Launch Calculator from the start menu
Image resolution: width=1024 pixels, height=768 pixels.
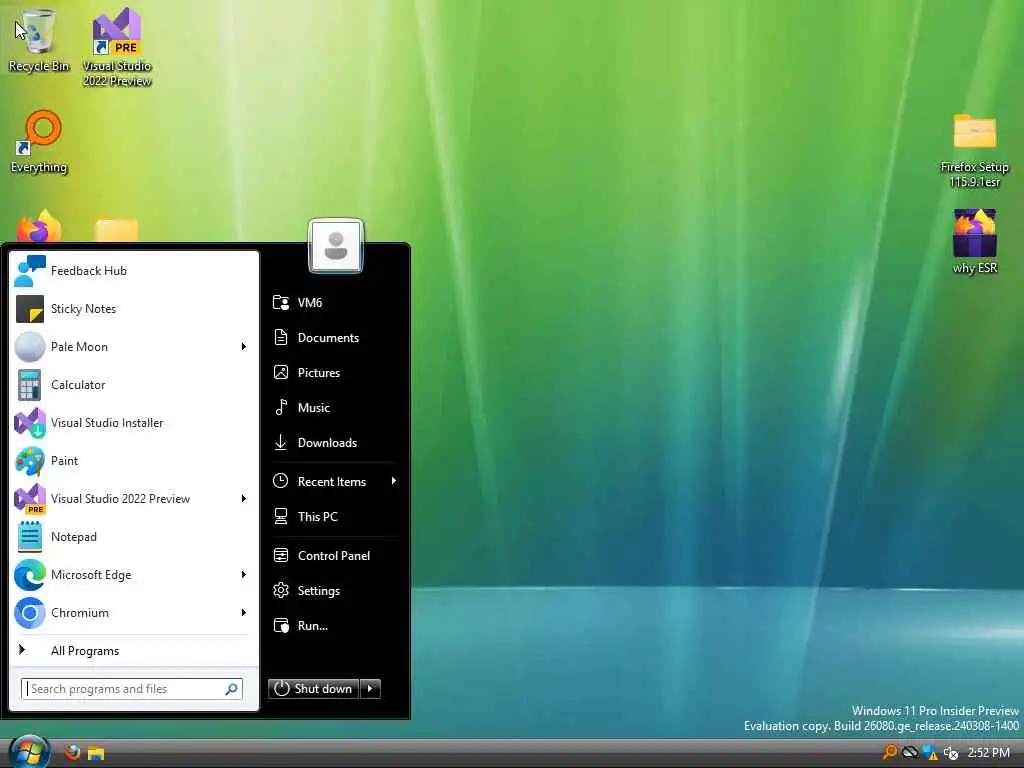[134, 385]
